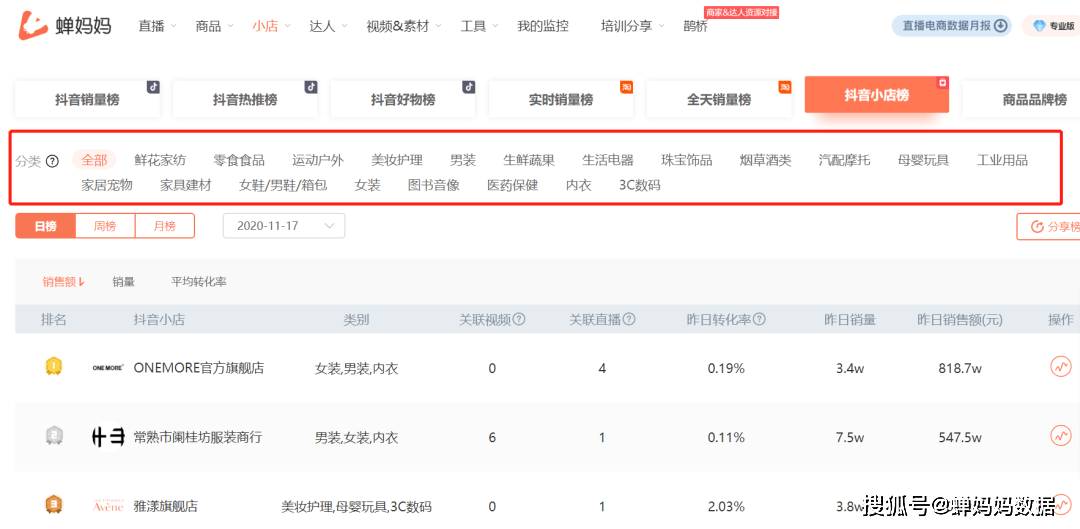Click the download icon on 直播电商数据月报
The width and height of the screenshot is (1080, 529).
1001,25
